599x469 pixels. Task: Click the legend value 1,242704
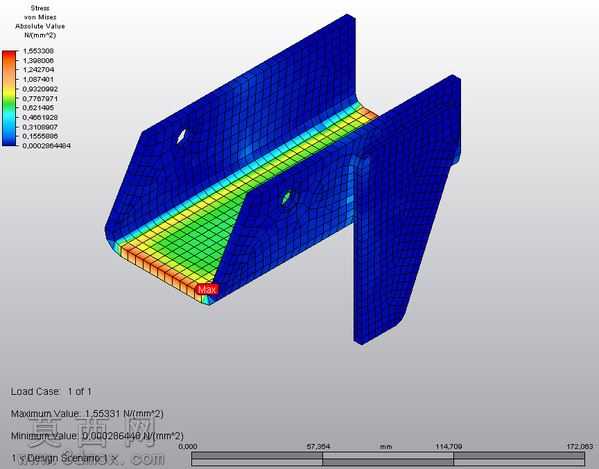pos(38,70)
